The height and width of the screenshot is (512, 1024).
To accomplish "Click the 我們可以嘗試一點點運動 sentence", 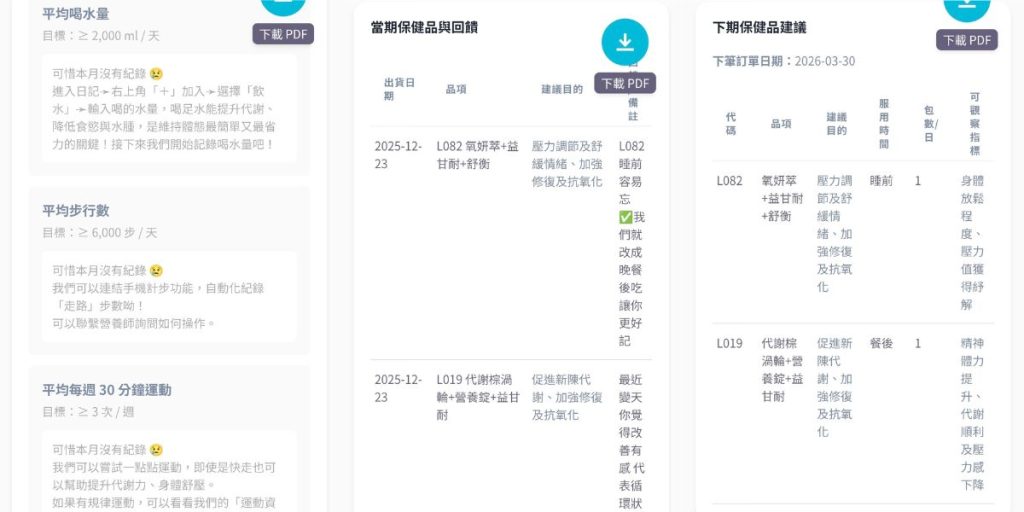I will 164,476.
